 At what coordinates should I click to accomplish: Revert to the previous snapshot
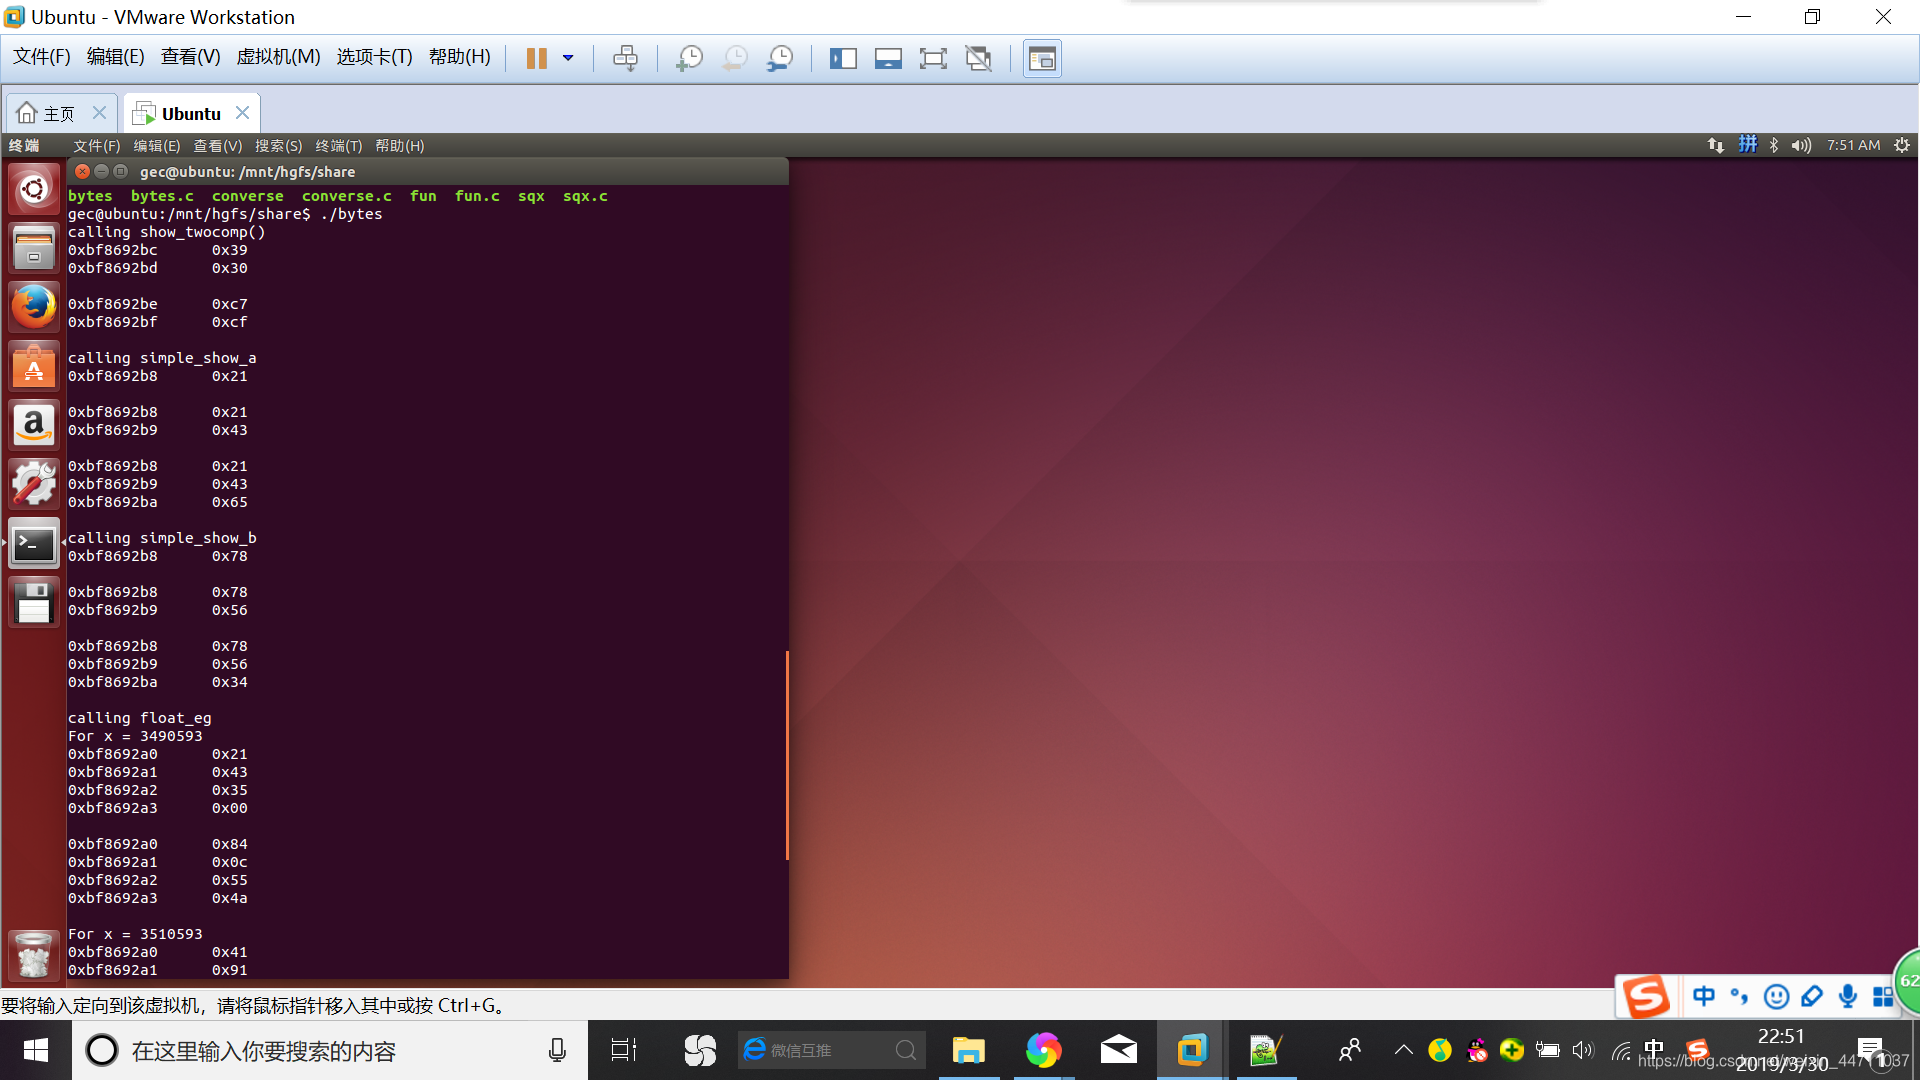tap(734, 58)
